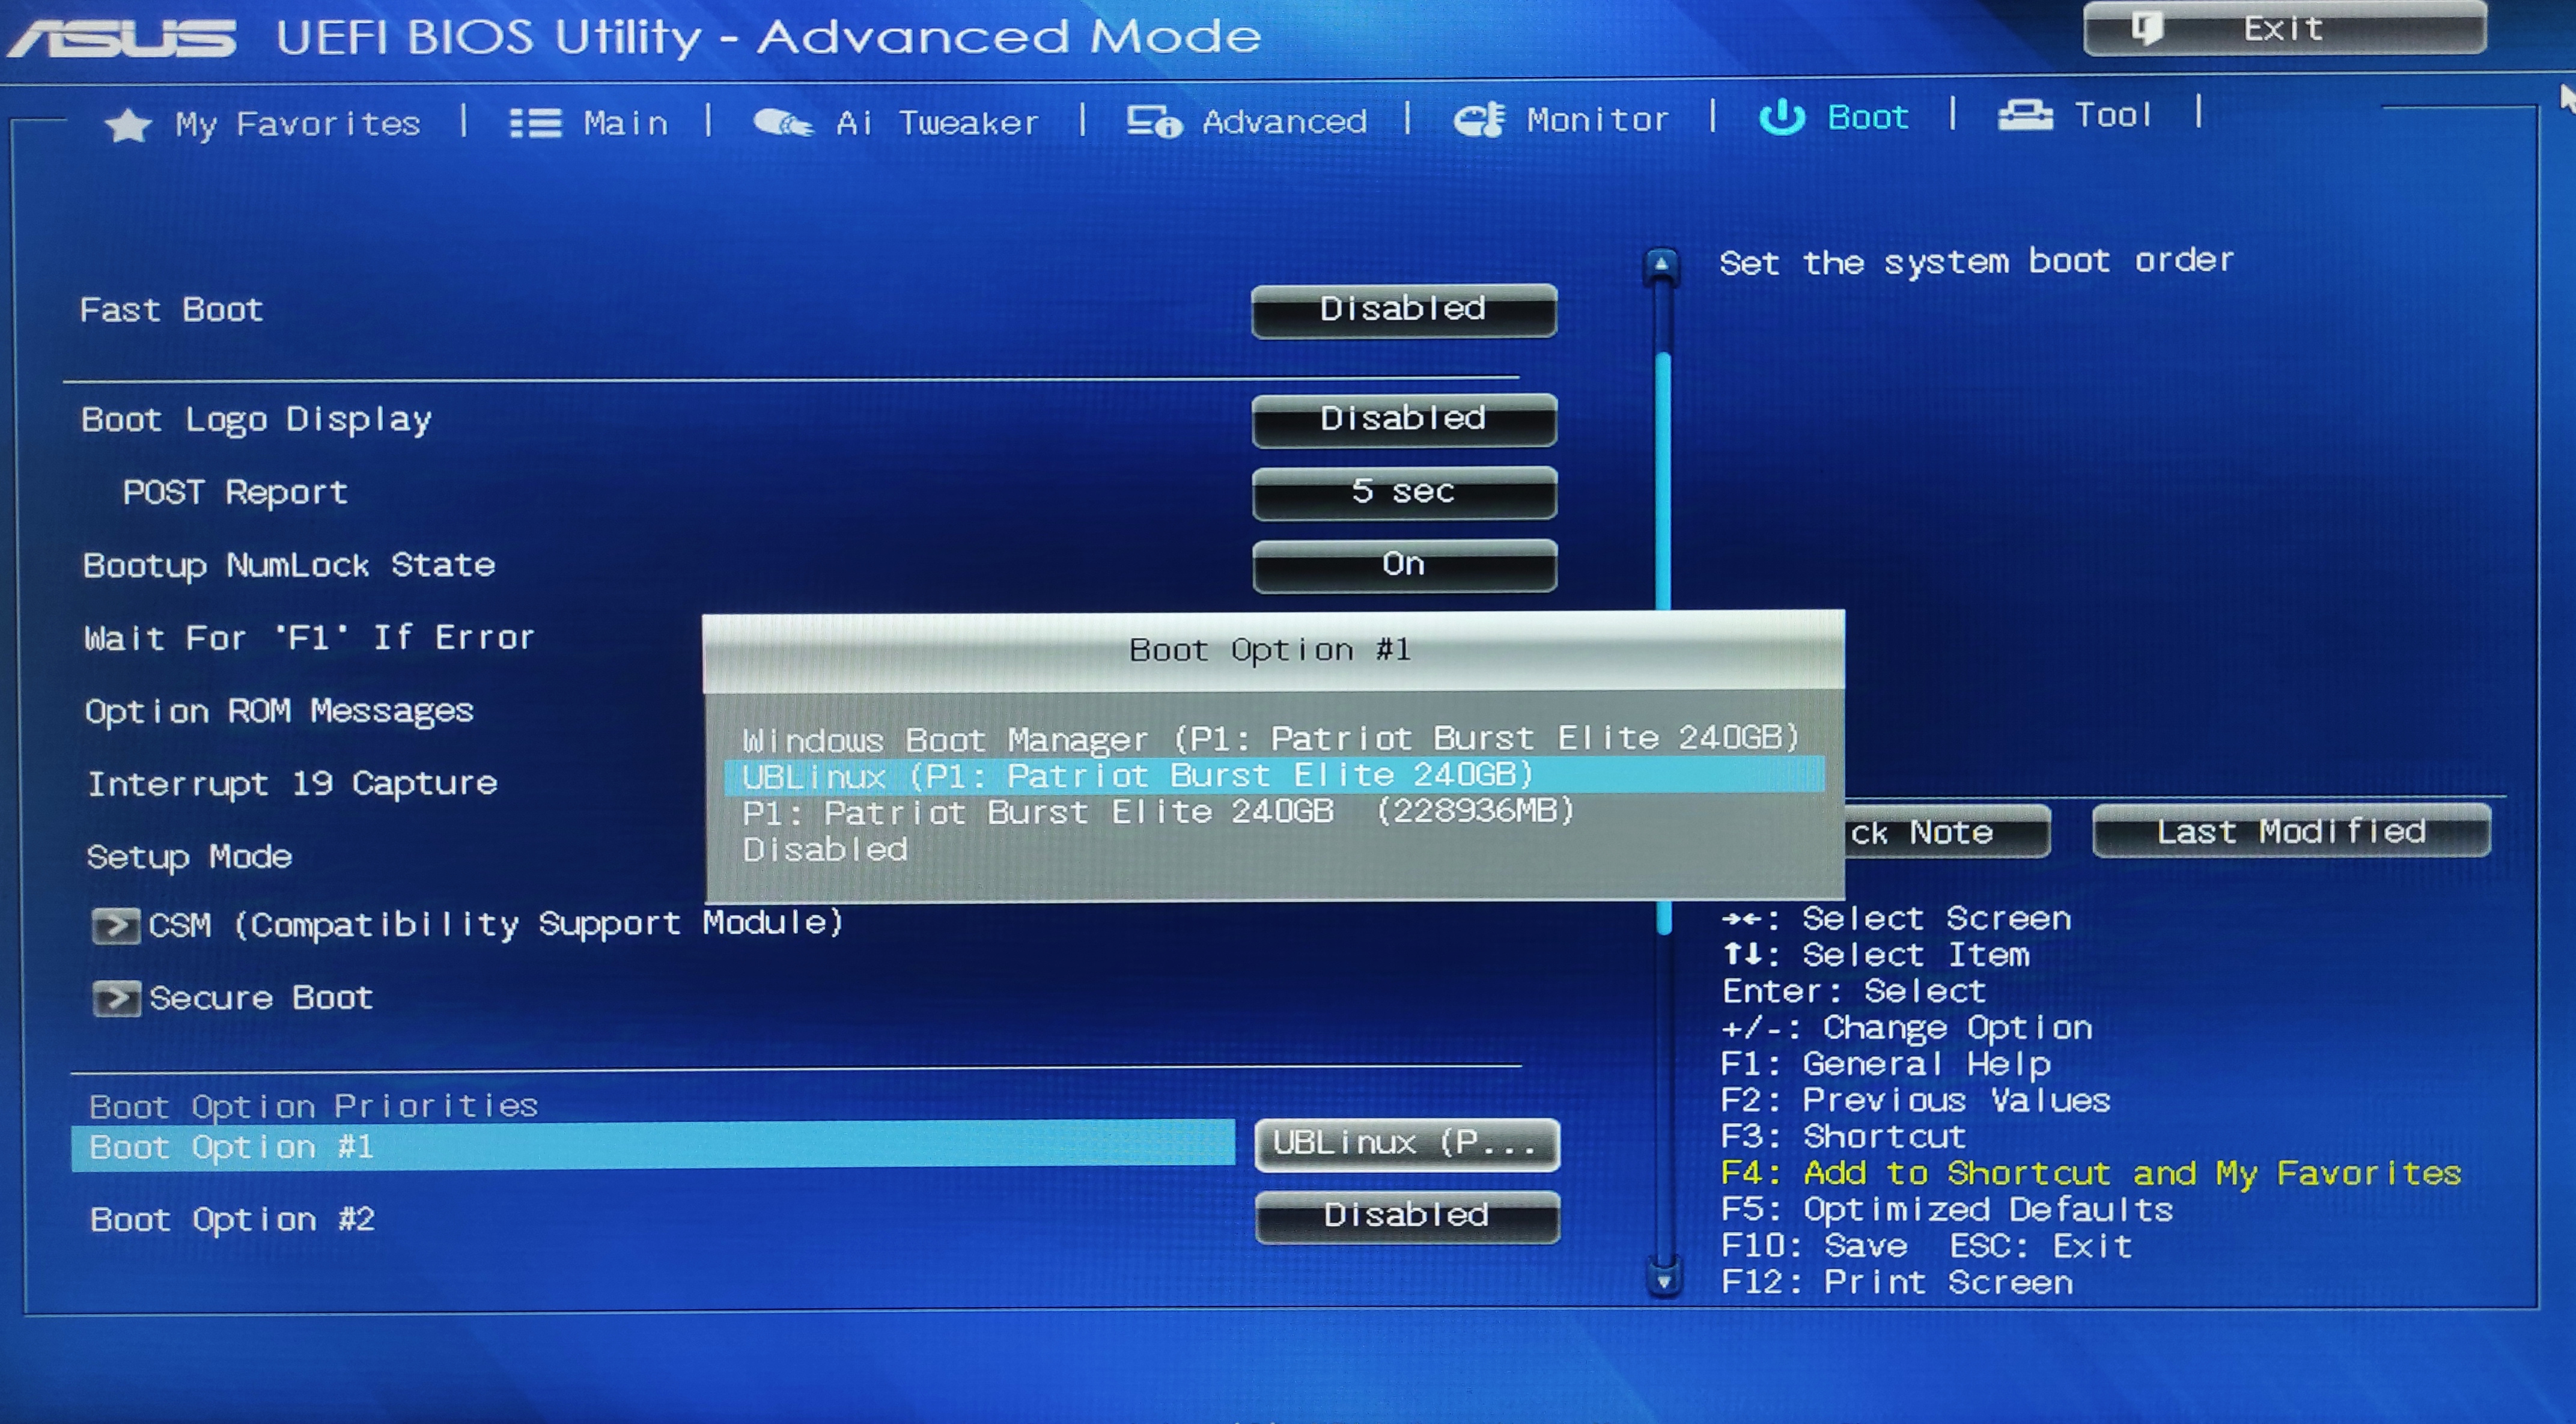The image size is (2576, 1424).
Task: Click the F3: Shortcut hint
Action: click(1844, 1137)
